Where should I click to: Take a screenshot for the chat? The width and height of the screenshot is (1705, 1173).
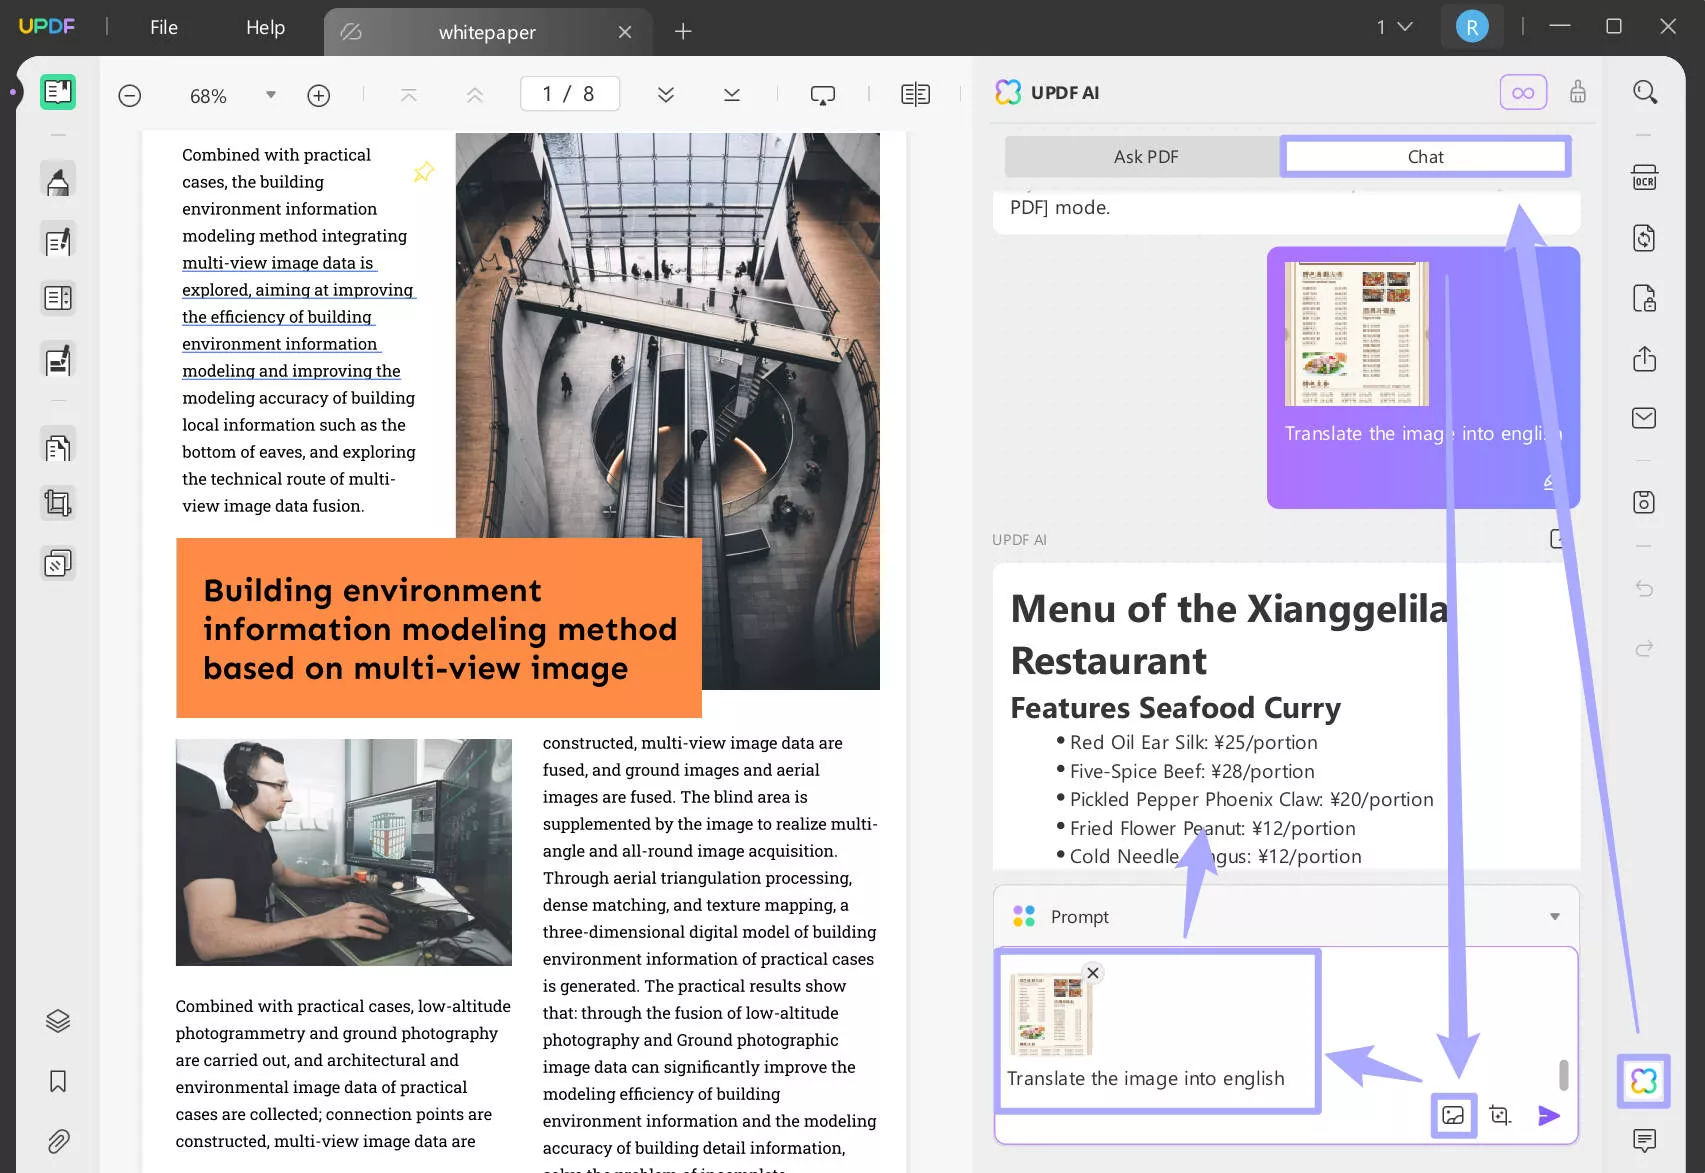[1500, 1115]
